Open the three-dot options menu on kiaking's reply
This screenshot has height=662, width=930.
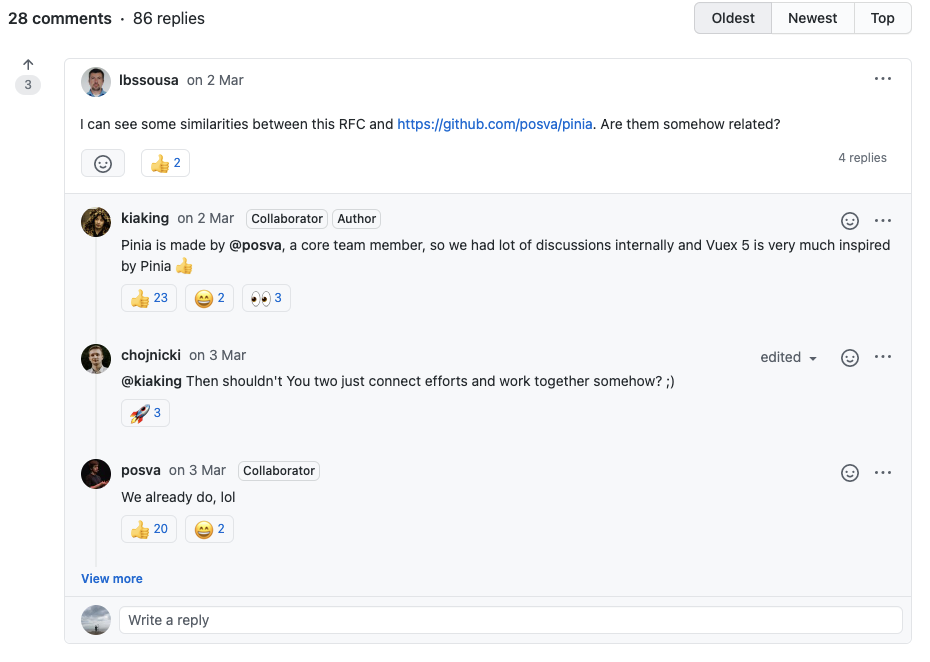tap(882, 220)
